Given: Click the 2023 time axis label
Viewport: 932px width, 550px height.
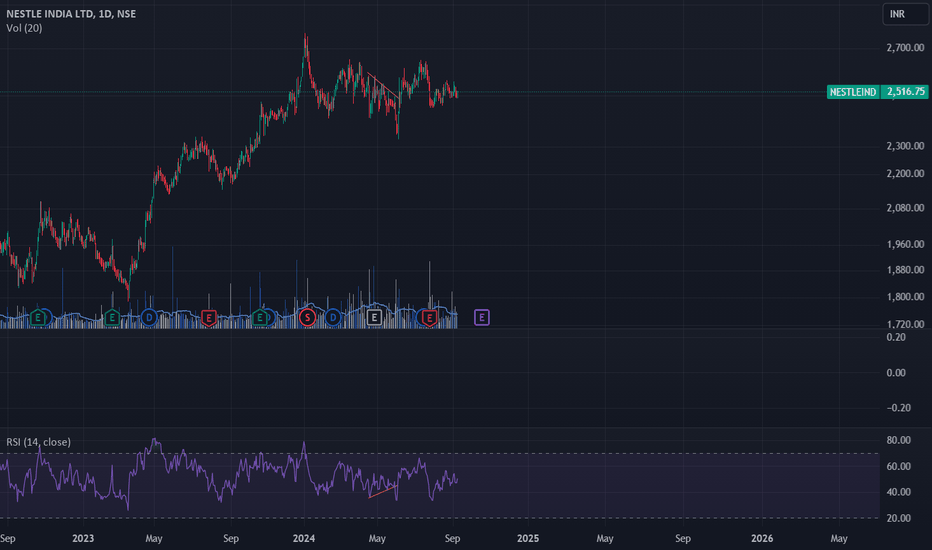Looking at the screenshot, I should coord(83,539).
